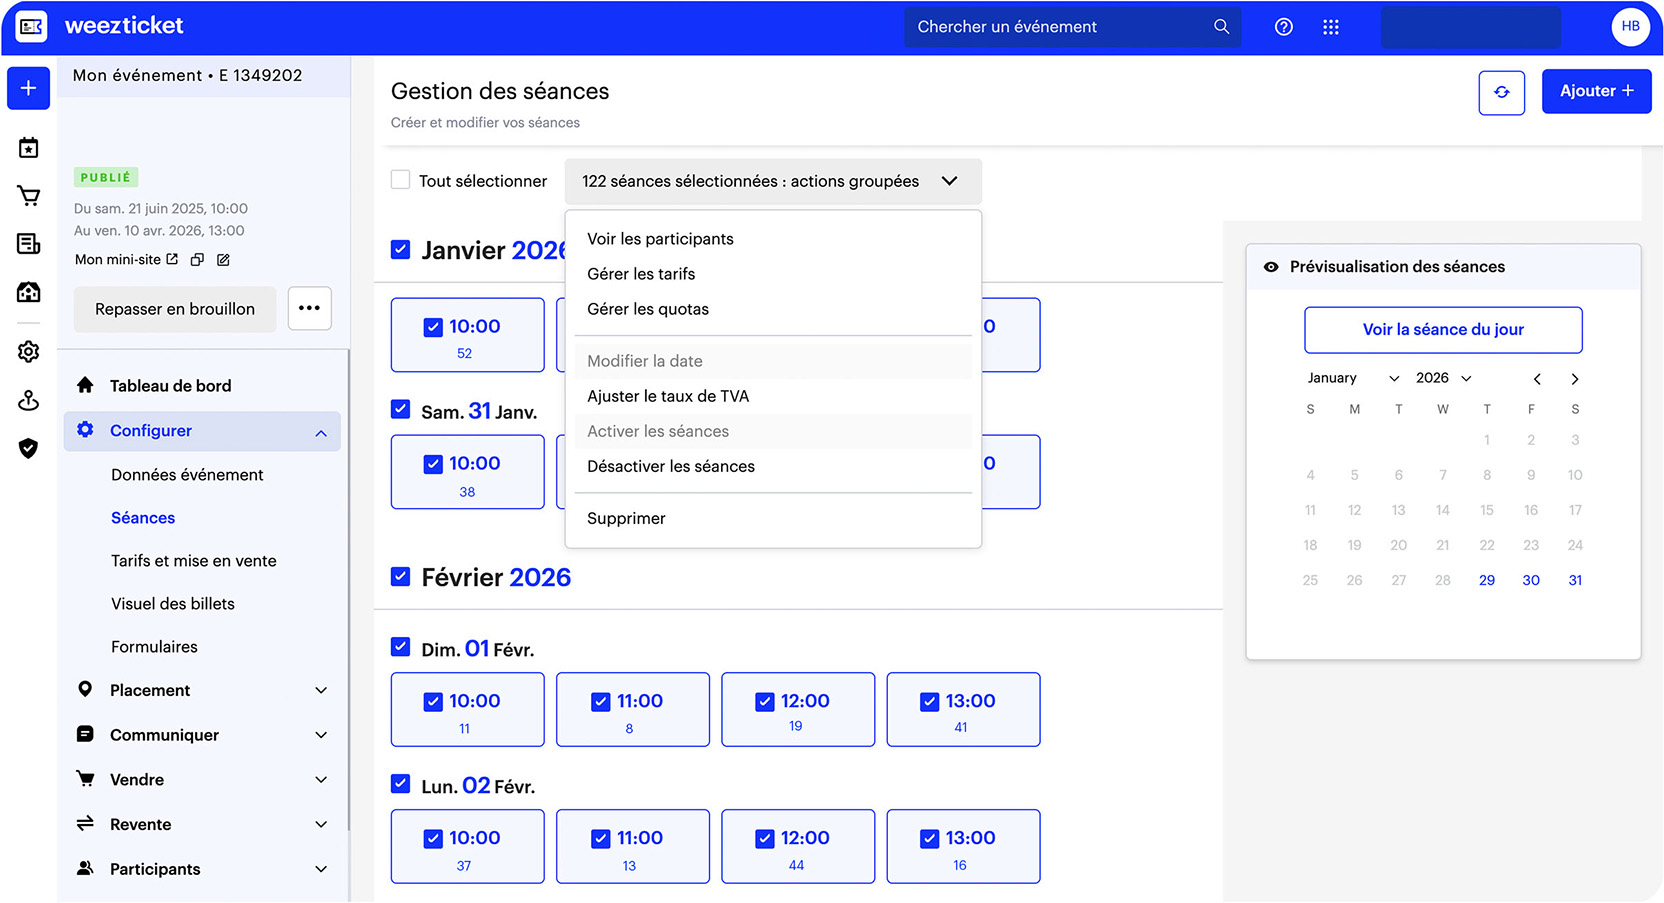1664x903 pixels.
Task: Open the January month dropdown
Action: pos(1352,378)
